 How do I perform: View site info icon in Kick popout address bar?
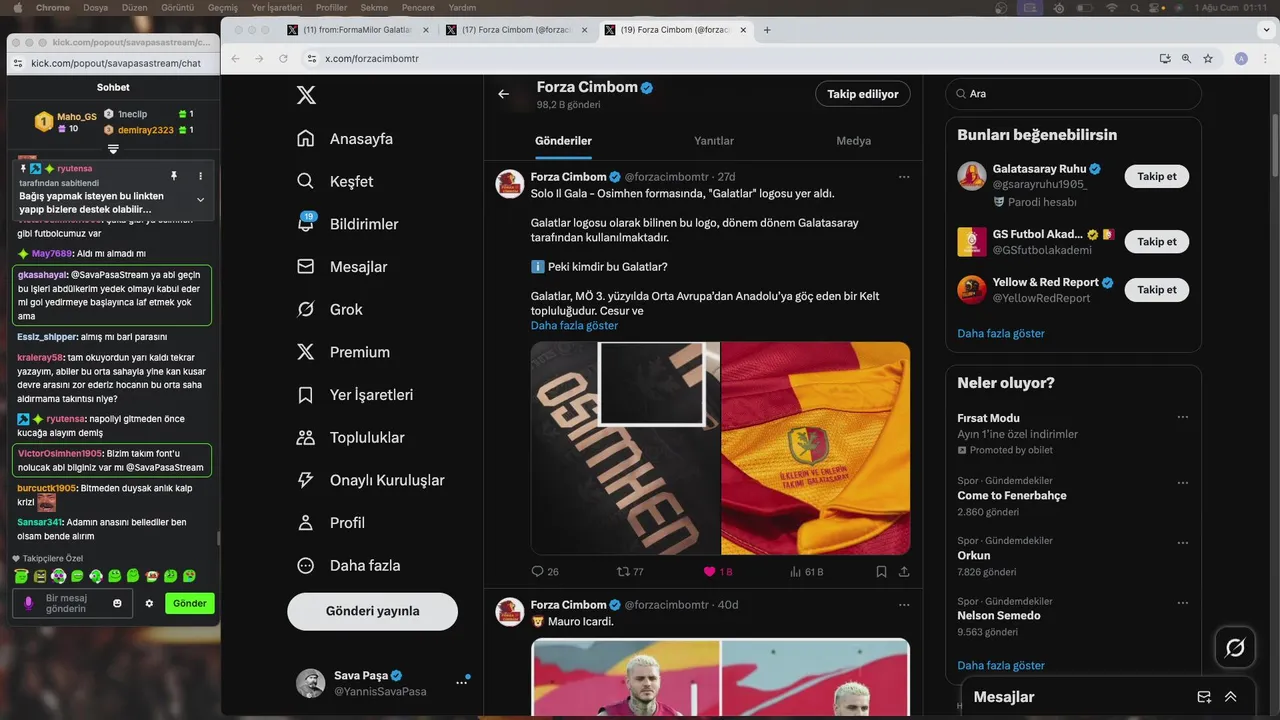18,63
